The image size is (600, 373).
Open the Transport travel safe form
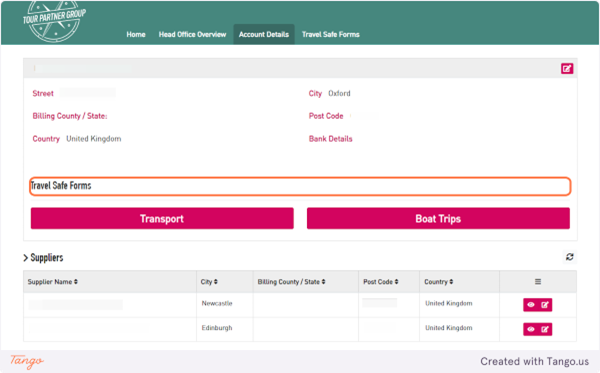162,218
